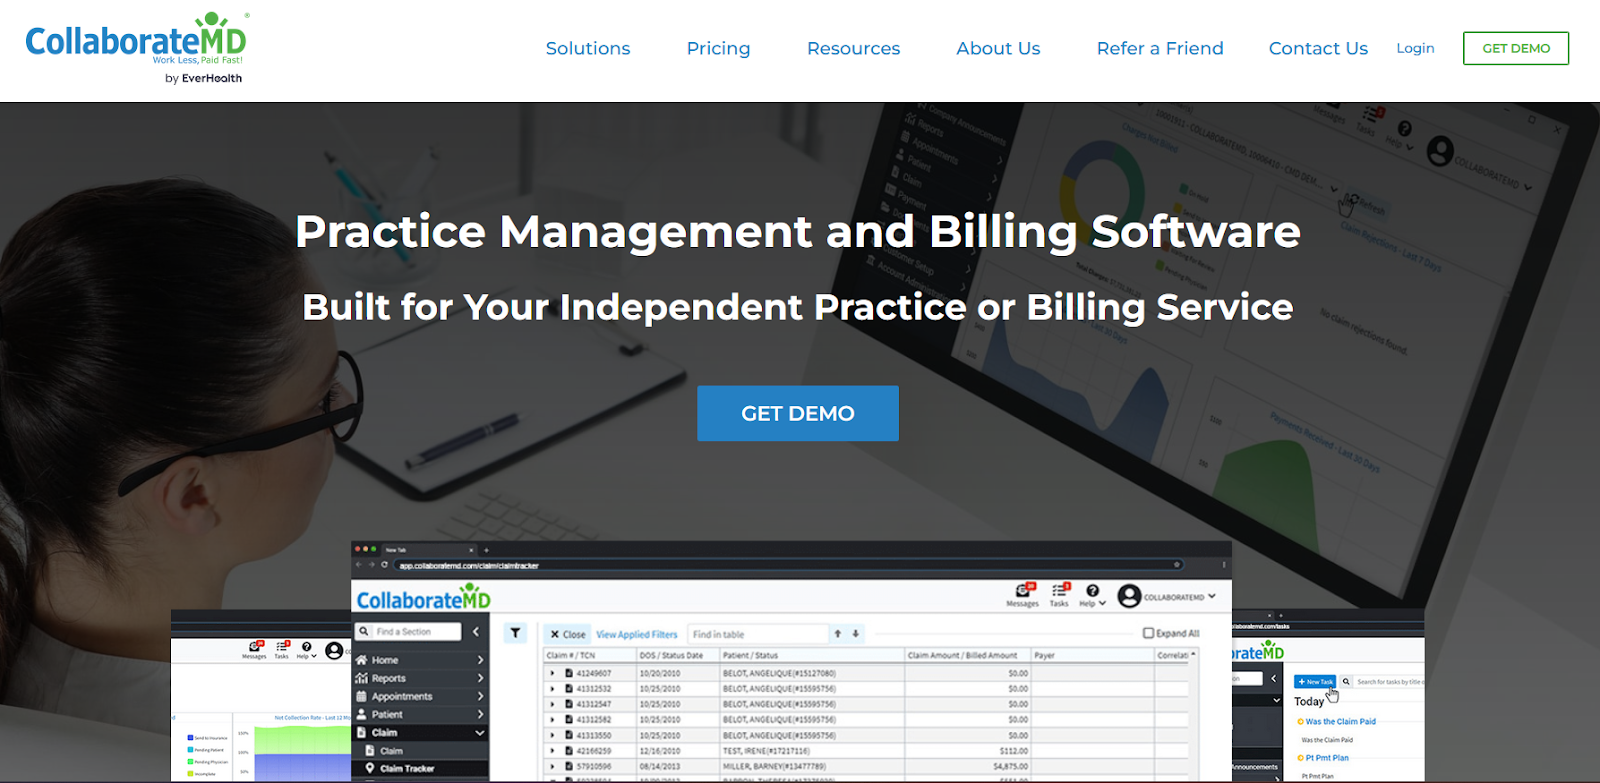The image size is (1600, 783).
Task: Click the search magnifier icon in tasks window
Action: (x=1346, y=681)
